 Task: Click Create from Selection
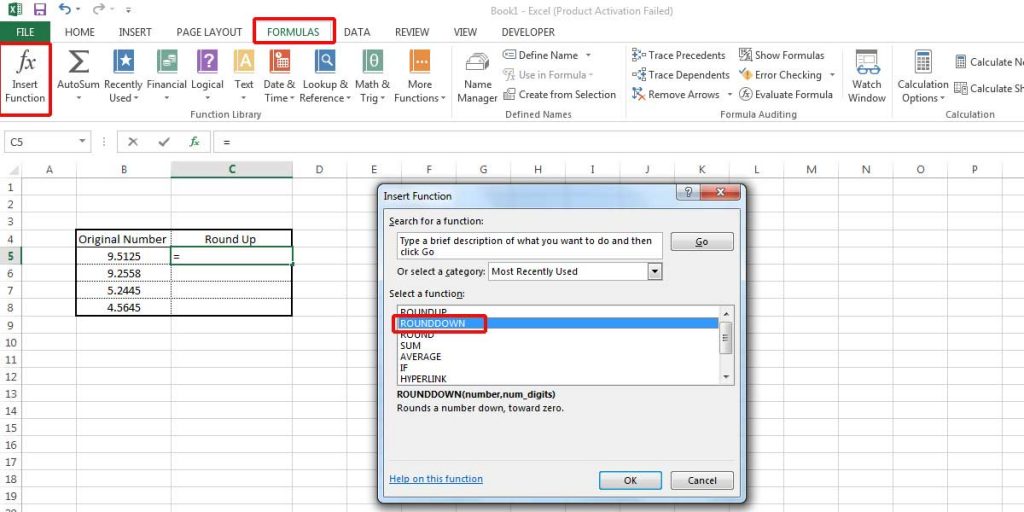pos(559,95)
